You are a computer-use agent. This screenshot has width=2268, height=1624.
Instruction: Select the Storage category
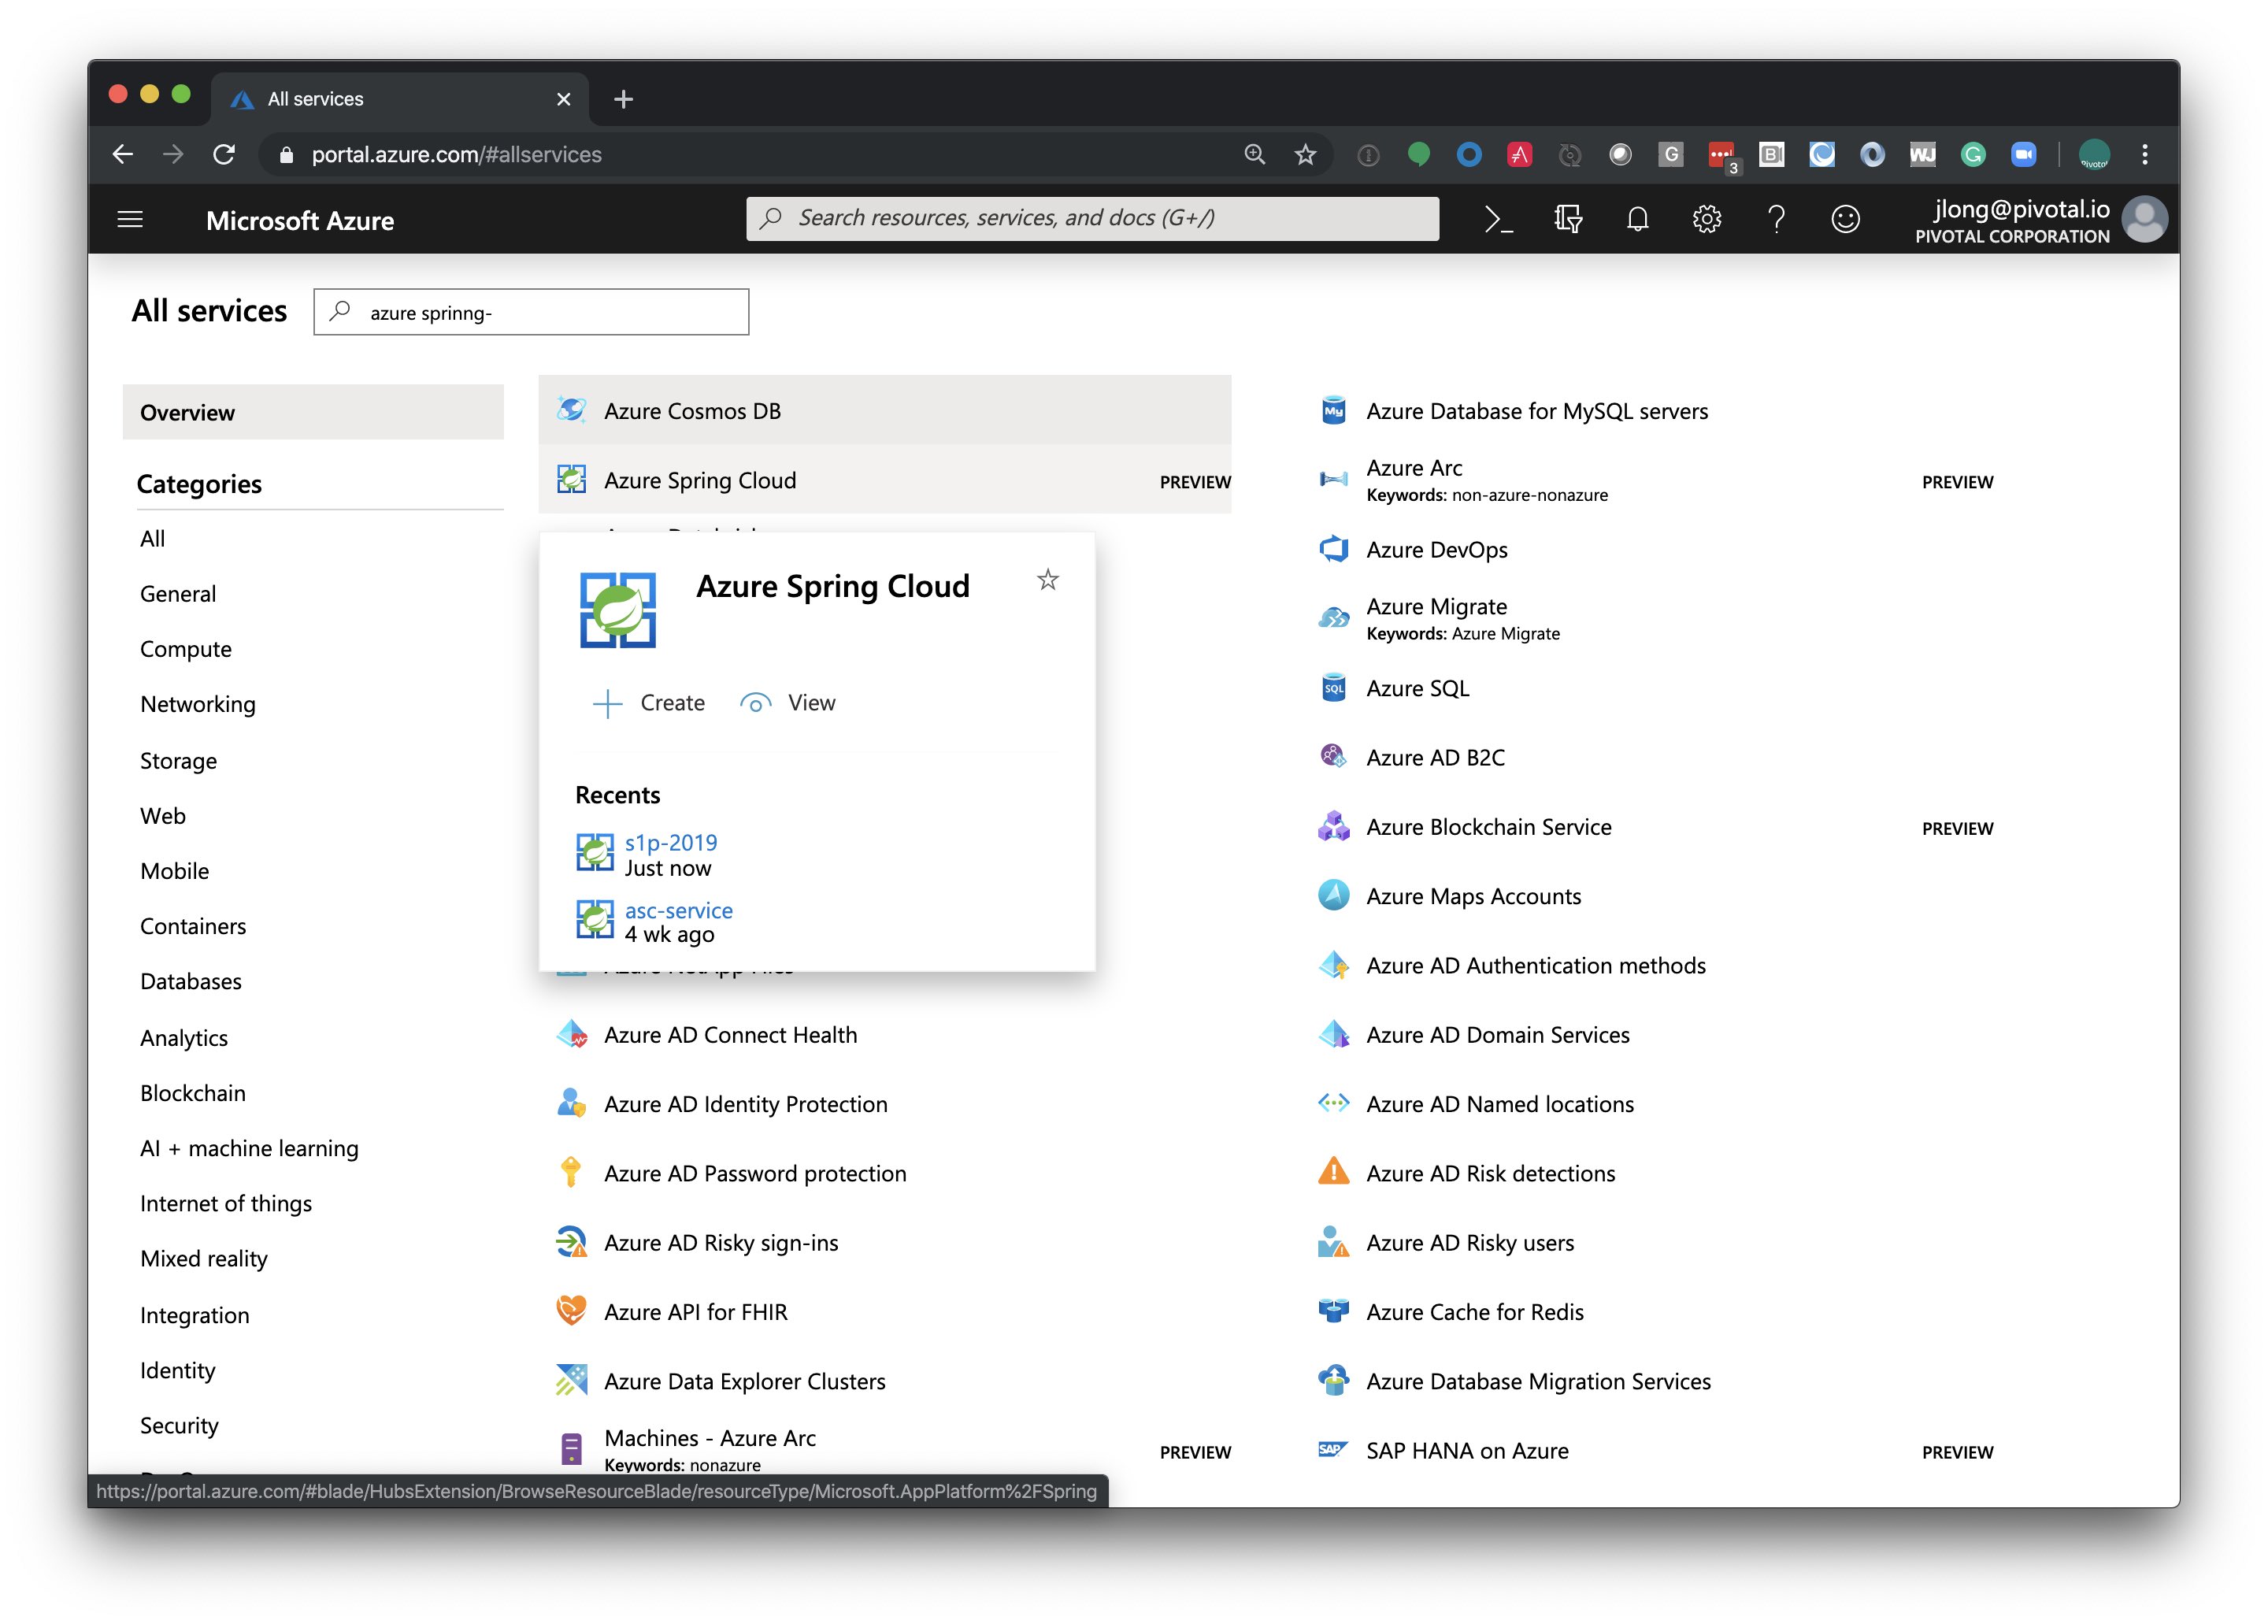[x=179, y=761]
